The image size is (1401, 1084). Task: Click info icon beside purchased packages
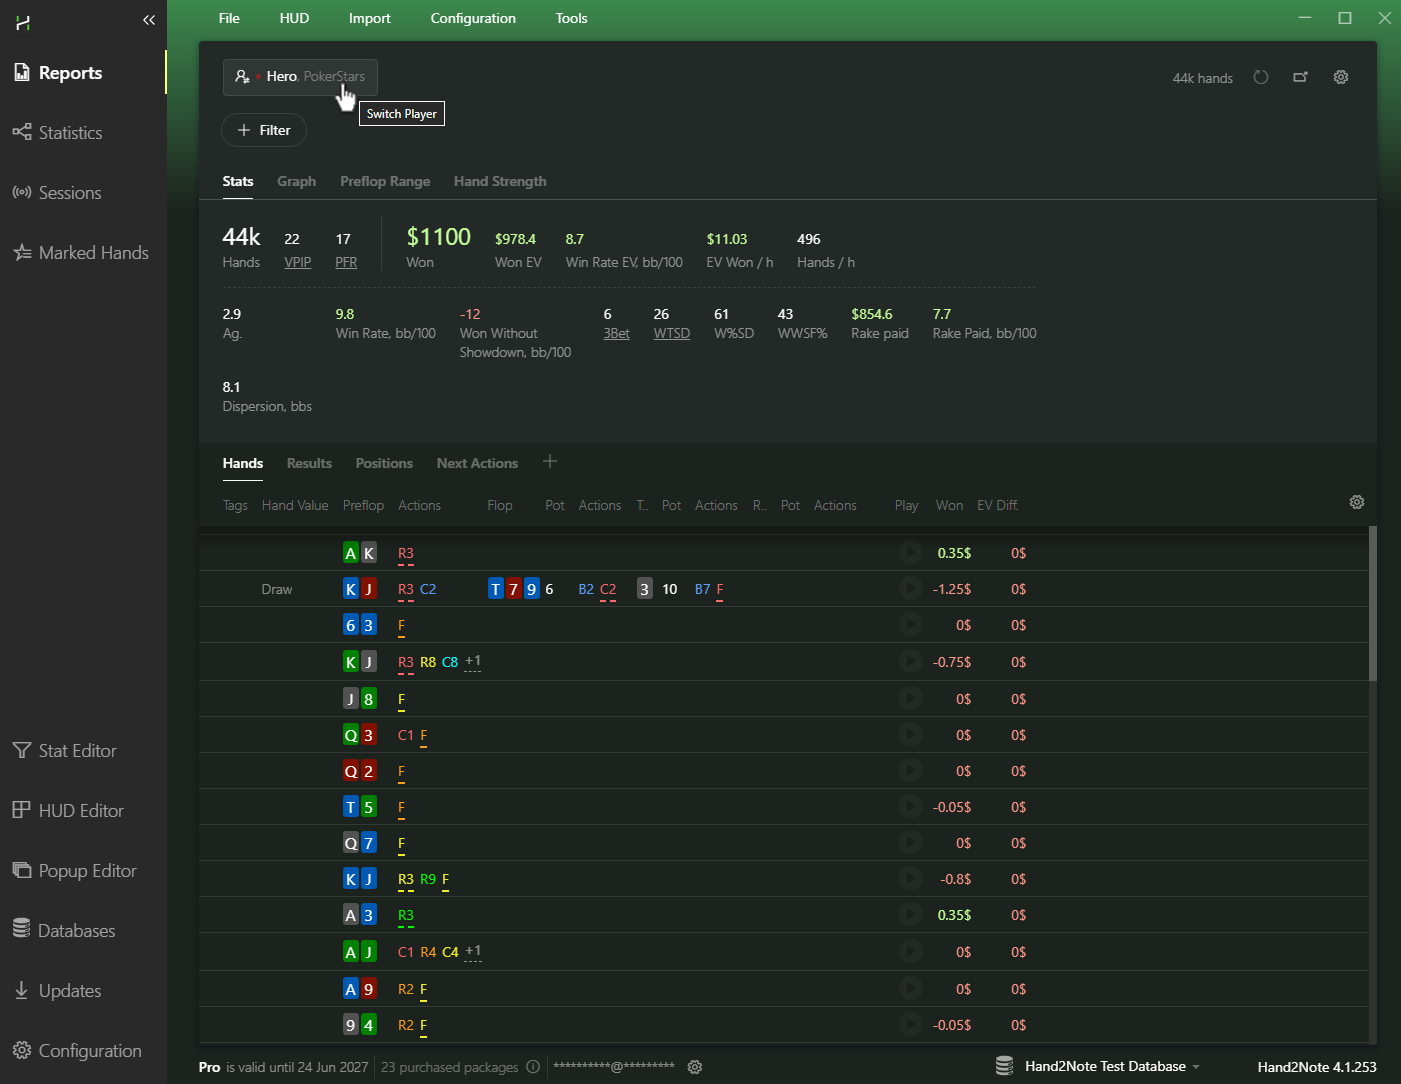click(x=533, y=1066)
